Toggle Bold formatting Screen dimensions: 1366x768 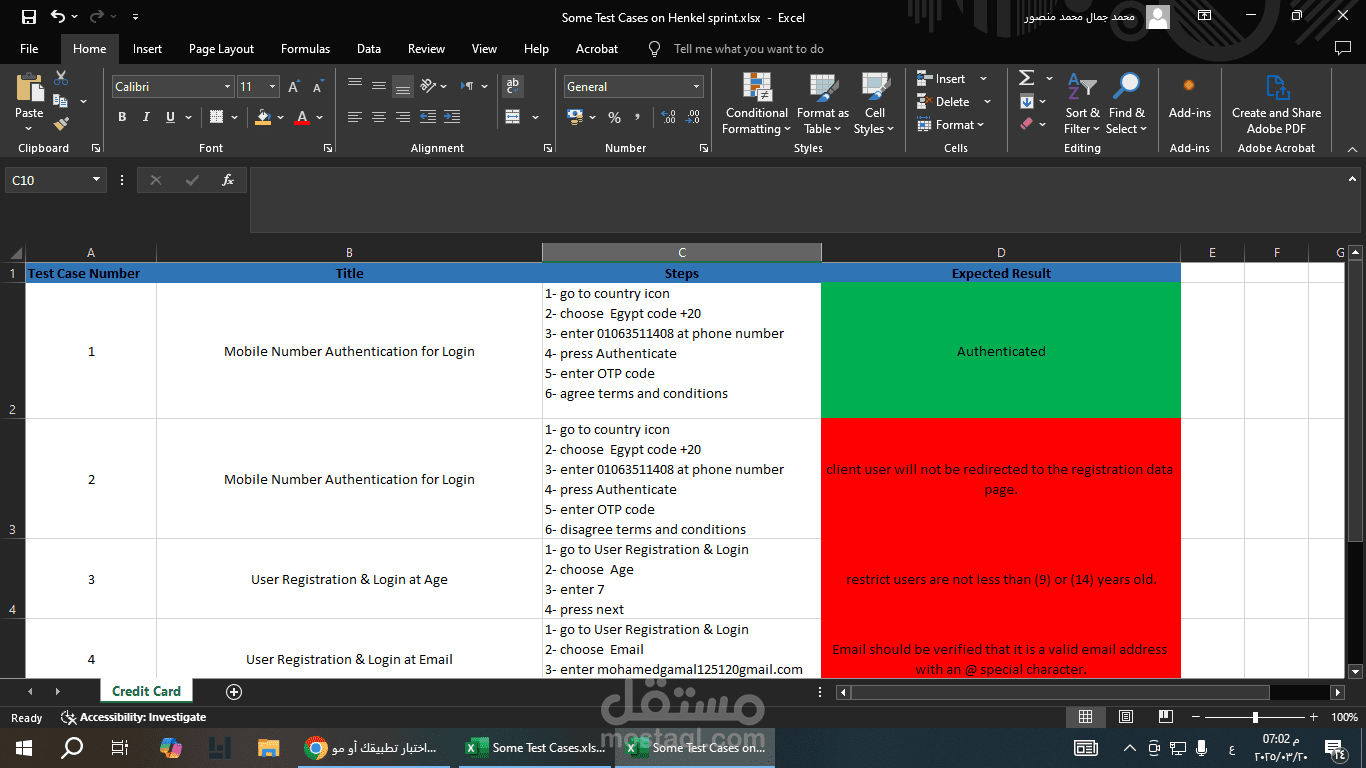[x=122, y=117]
